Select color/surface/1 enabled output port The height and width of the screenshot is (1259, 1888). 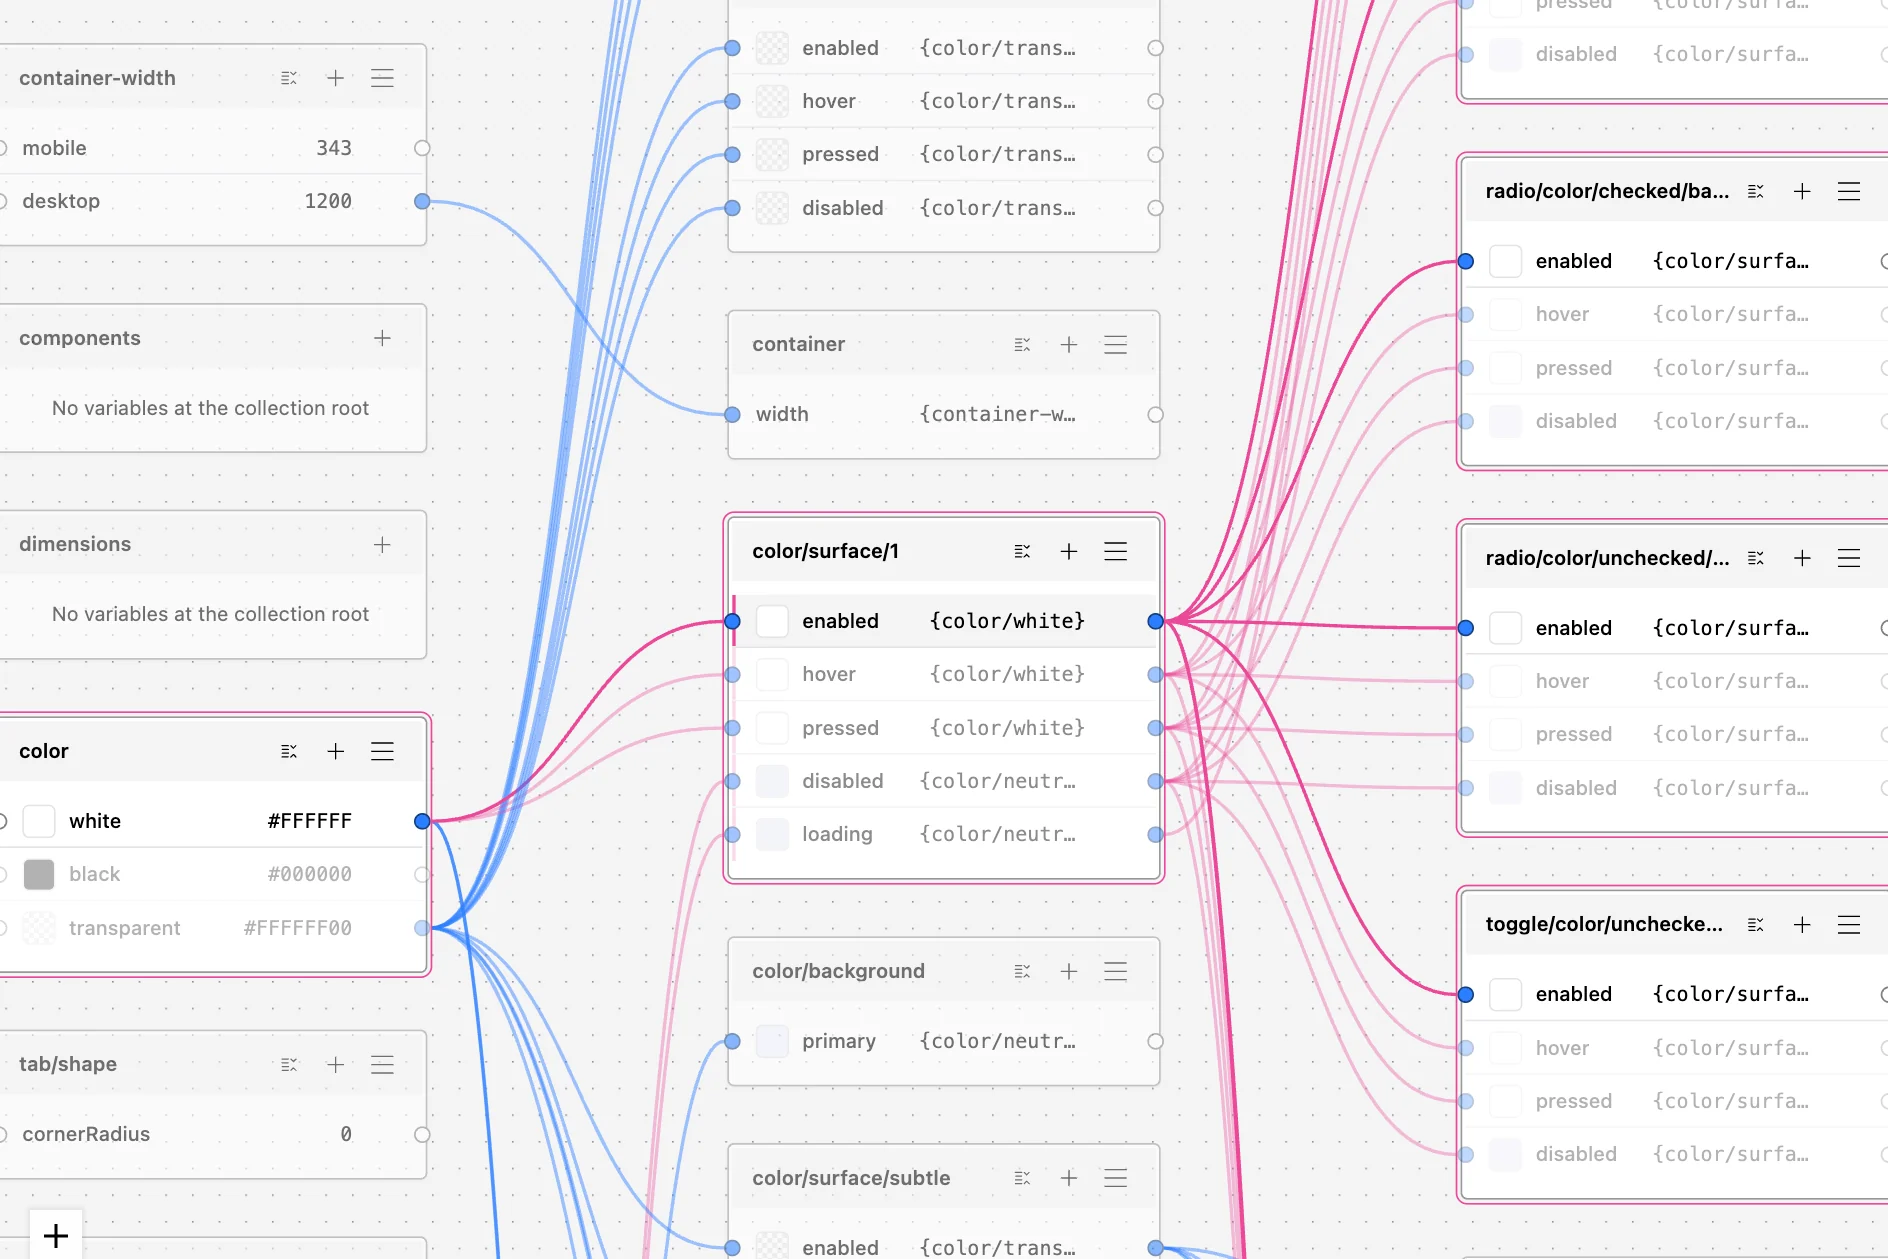tap(1155, 621)
